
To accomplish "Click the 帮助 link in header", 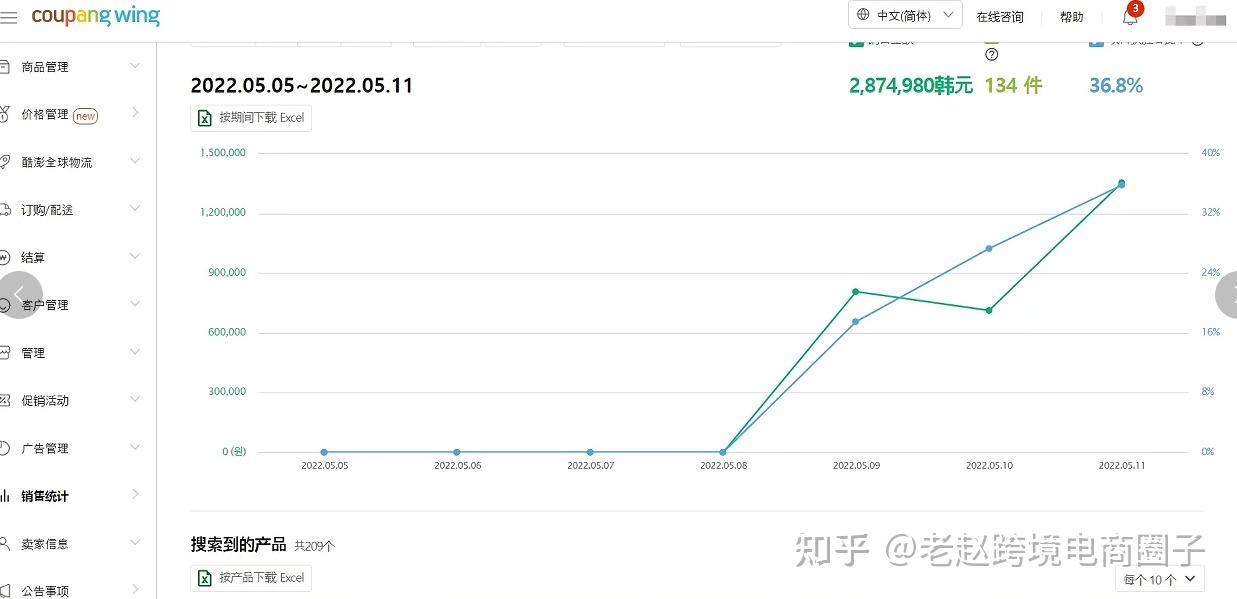I will [x=1071, y=17].
